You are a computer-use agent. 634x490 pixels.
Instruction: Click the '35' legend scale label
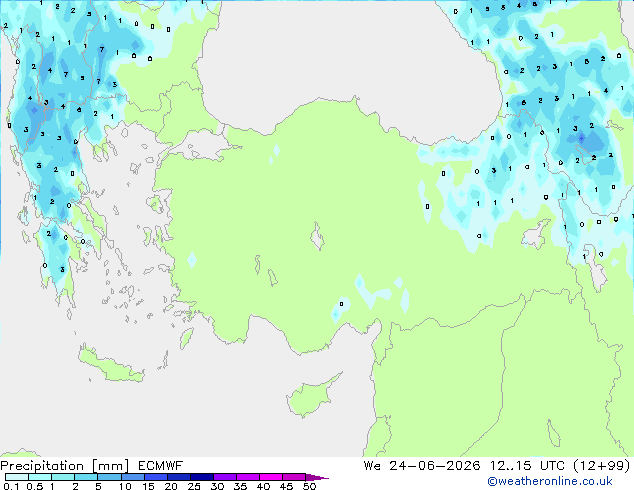pyautogui.click(x=240, y=486)
